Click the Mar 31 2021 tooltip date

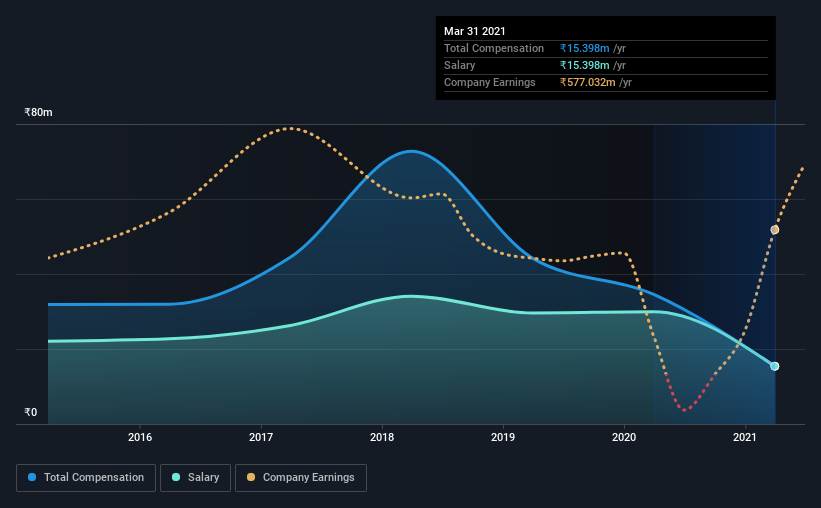474,31
